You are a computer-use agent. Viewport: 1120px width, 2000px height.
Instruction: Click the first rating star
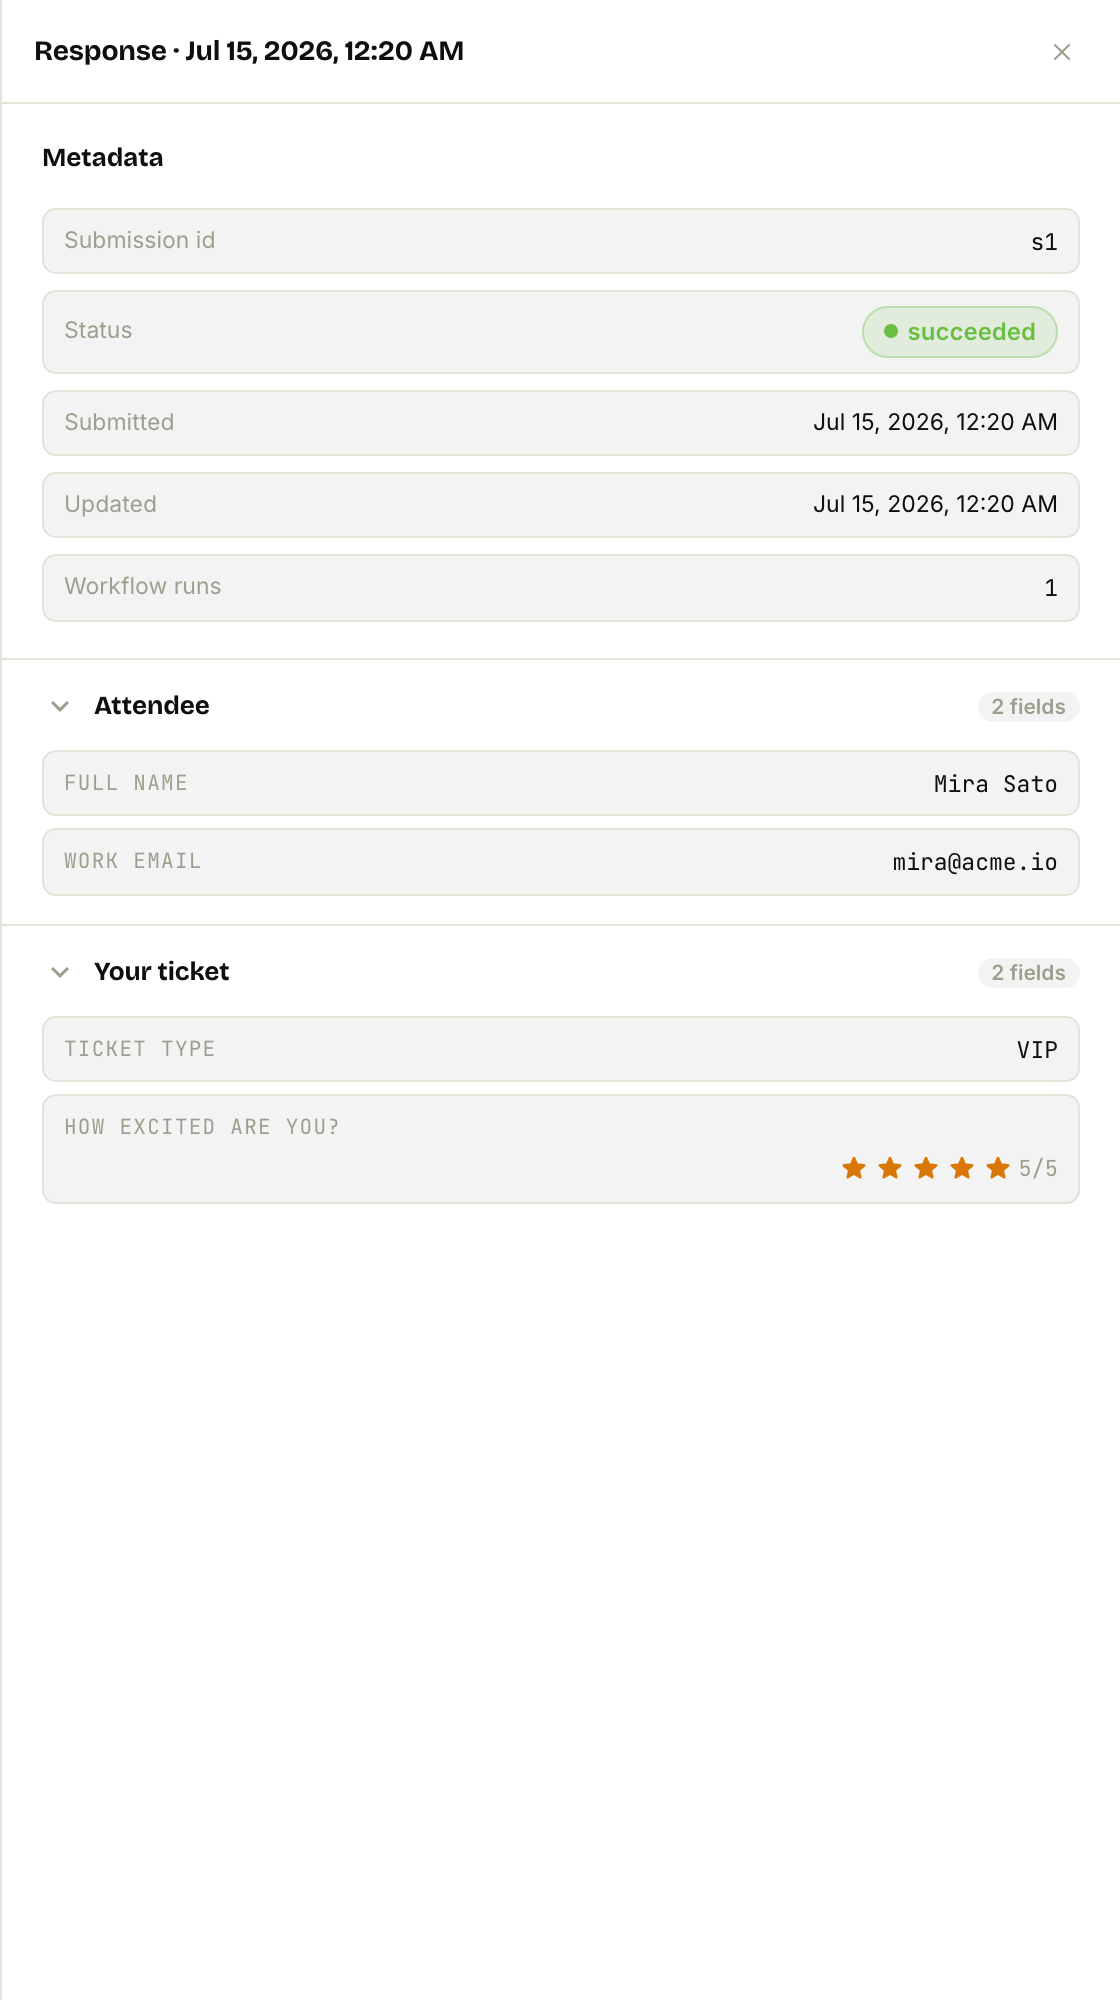[854, 1168]
